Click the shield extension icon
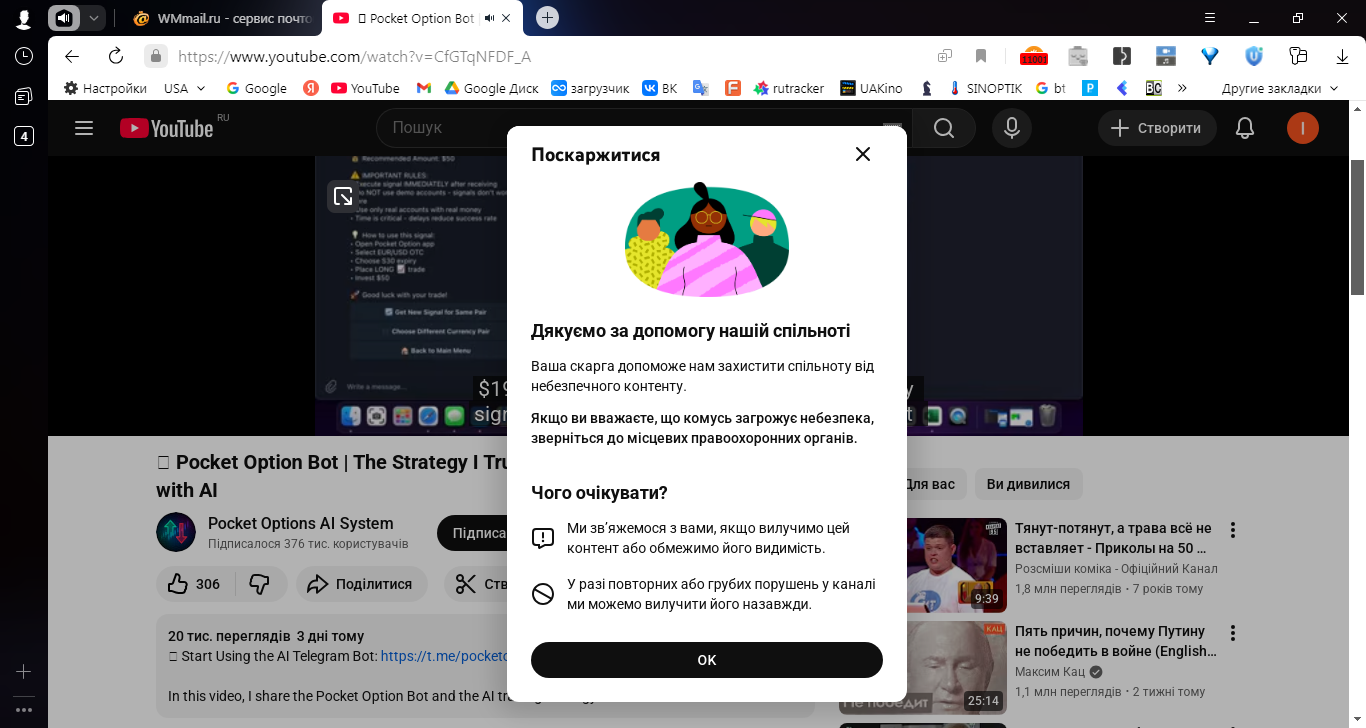 click(1254, 56)
